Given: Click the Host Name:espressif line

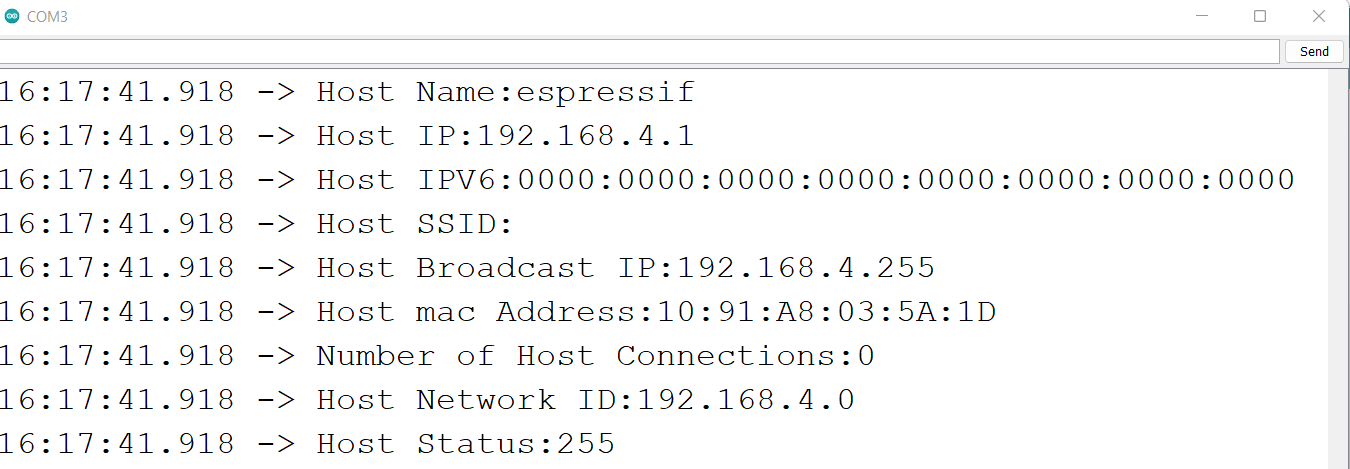Looking at the screenshot, I should pos(347,92).
